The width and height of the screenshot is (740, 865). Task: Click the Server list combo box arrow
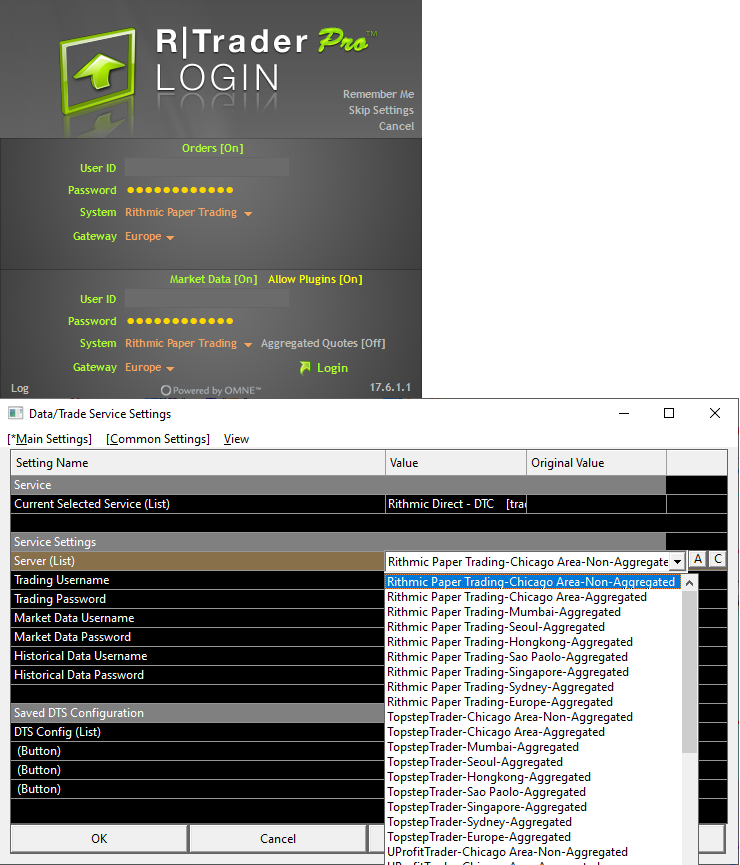(677, 562)
